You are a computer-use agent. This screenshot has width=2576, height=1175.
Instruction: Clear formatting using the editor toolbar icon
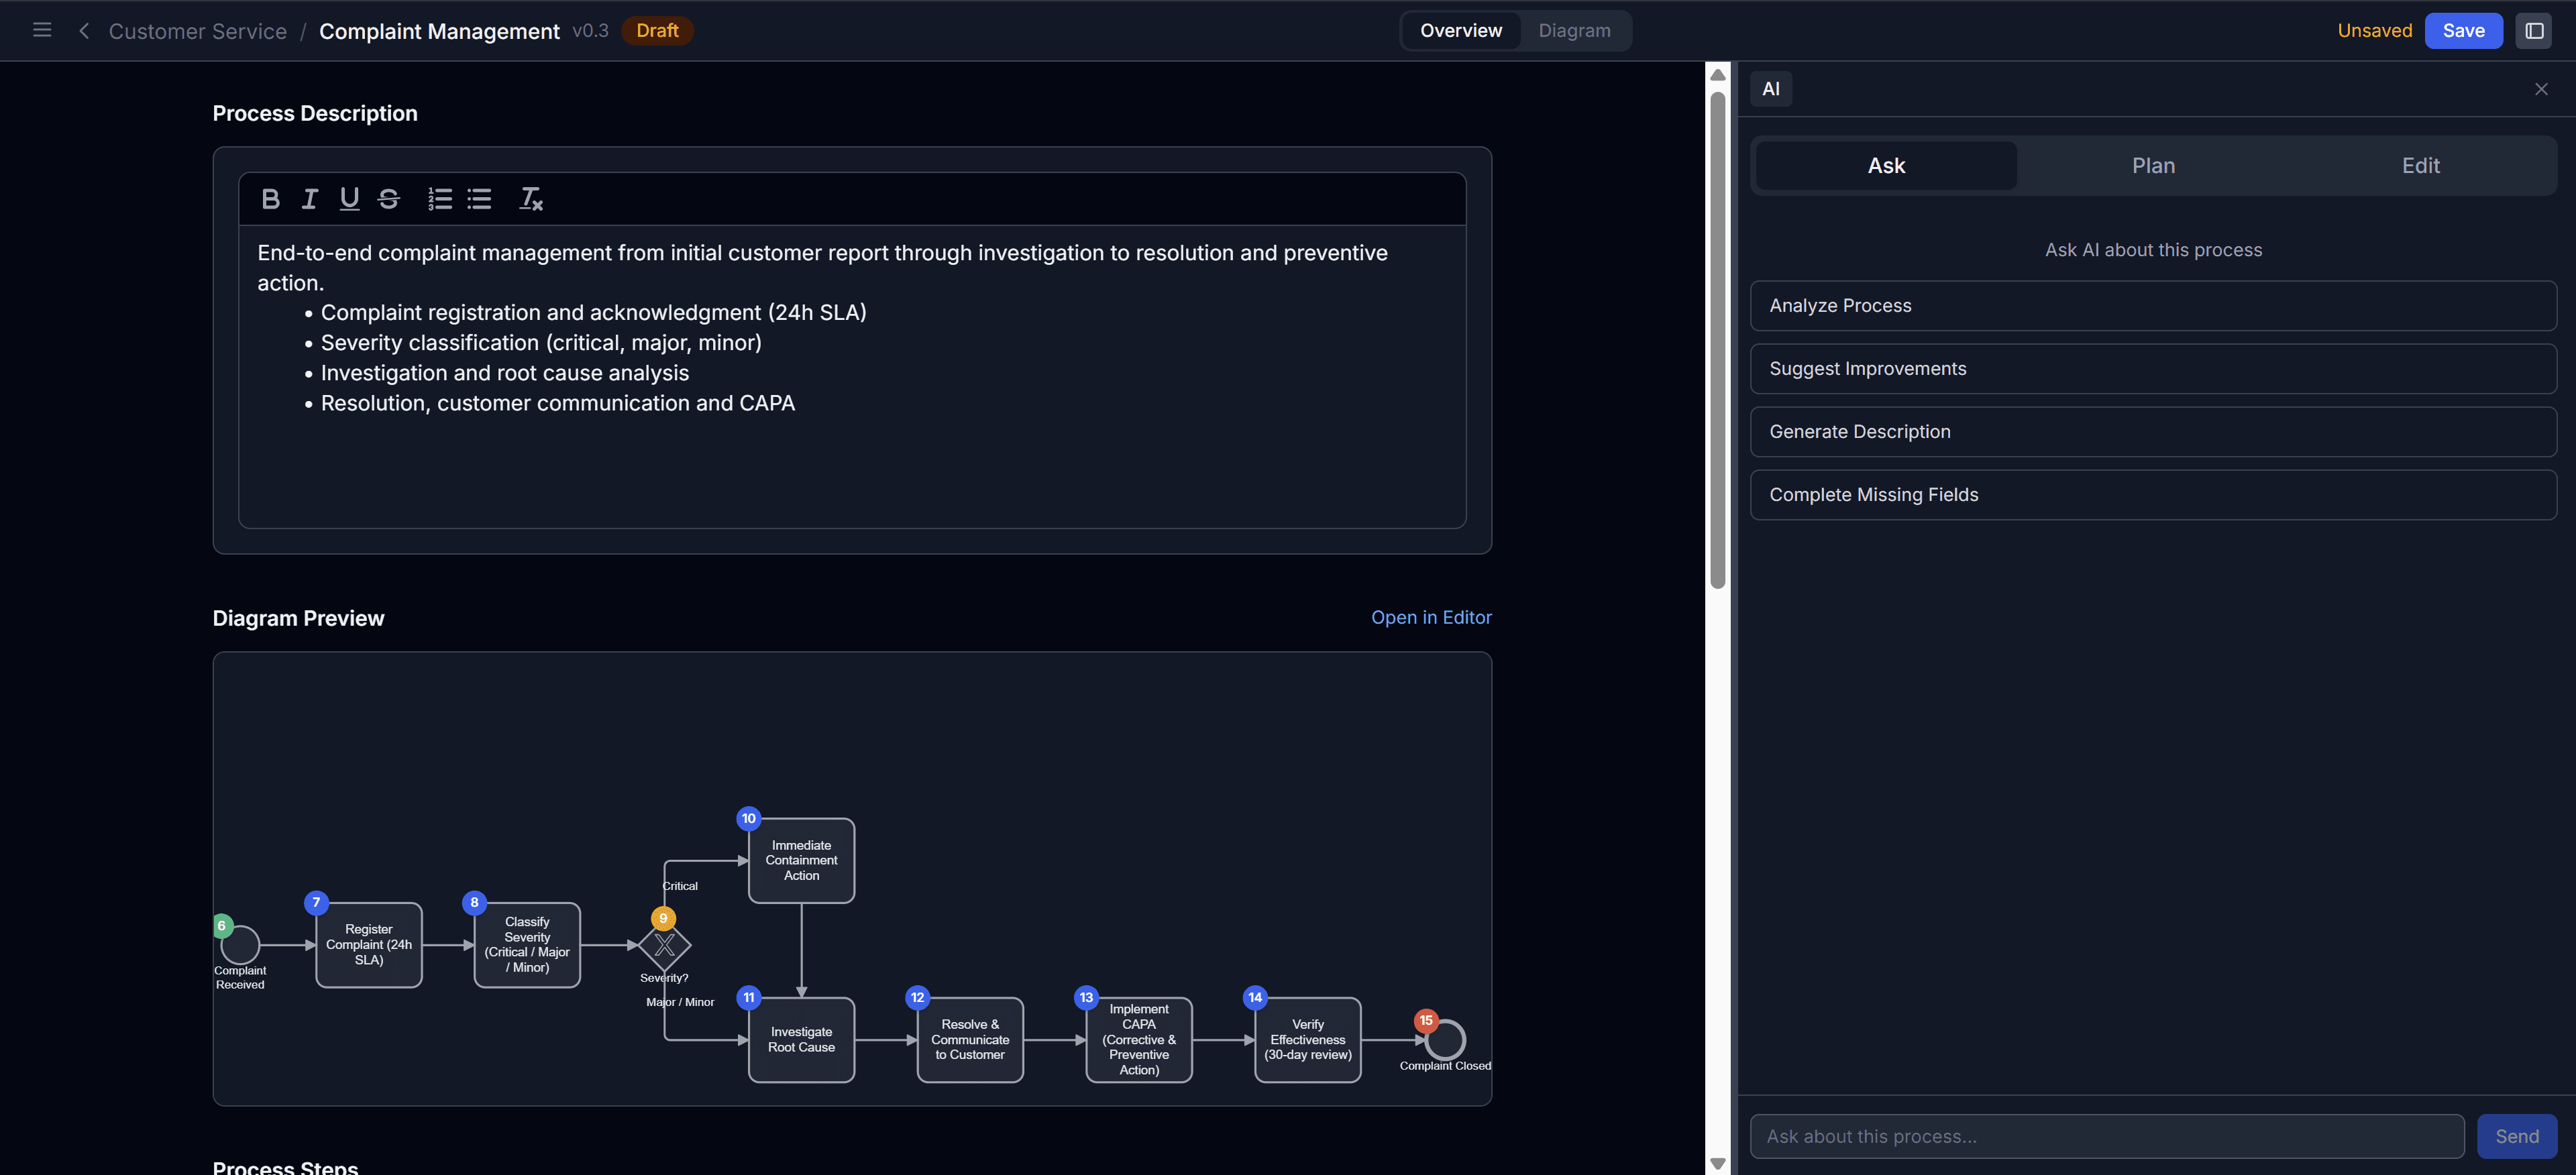pyautogui.click(x=531, y=198)
